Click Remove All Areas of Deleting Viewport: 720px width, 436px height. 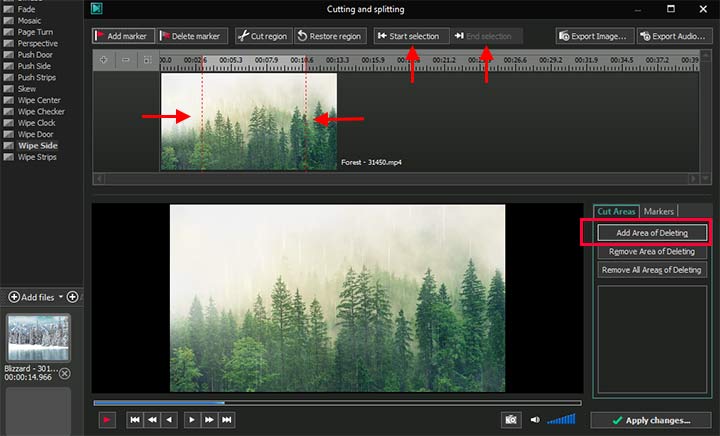pos(652,270)
